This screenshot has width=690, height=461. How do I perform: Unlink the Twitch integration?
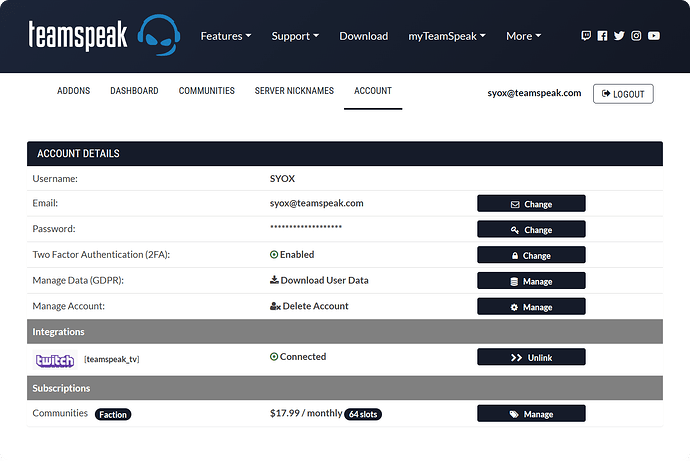pyautogui.click(x=531, y=357)
